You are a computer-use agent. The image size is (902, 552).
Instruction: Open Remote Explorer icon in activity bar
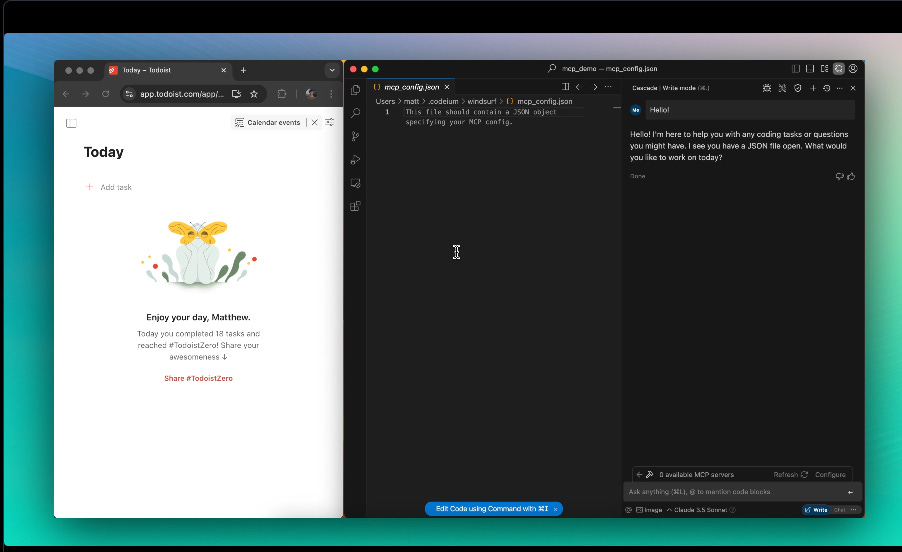point(356,183)
